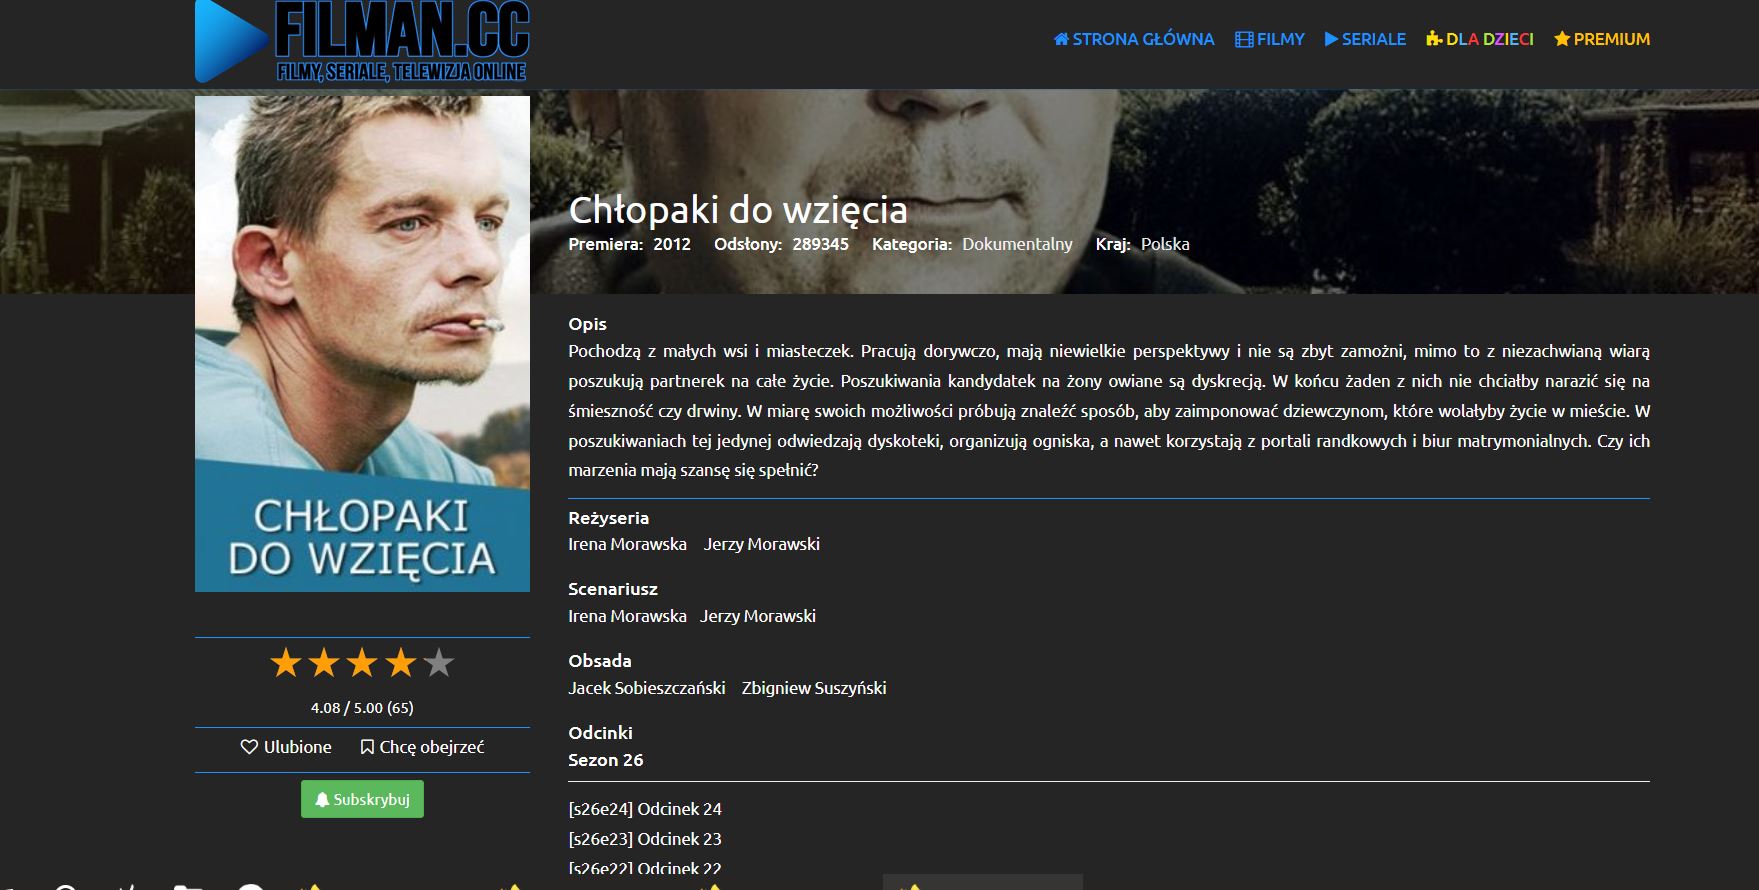Give a five-star rating with the grey star
Viewport: 1759px width, 890px height.
pyautogui.click(x=438, y=662)
